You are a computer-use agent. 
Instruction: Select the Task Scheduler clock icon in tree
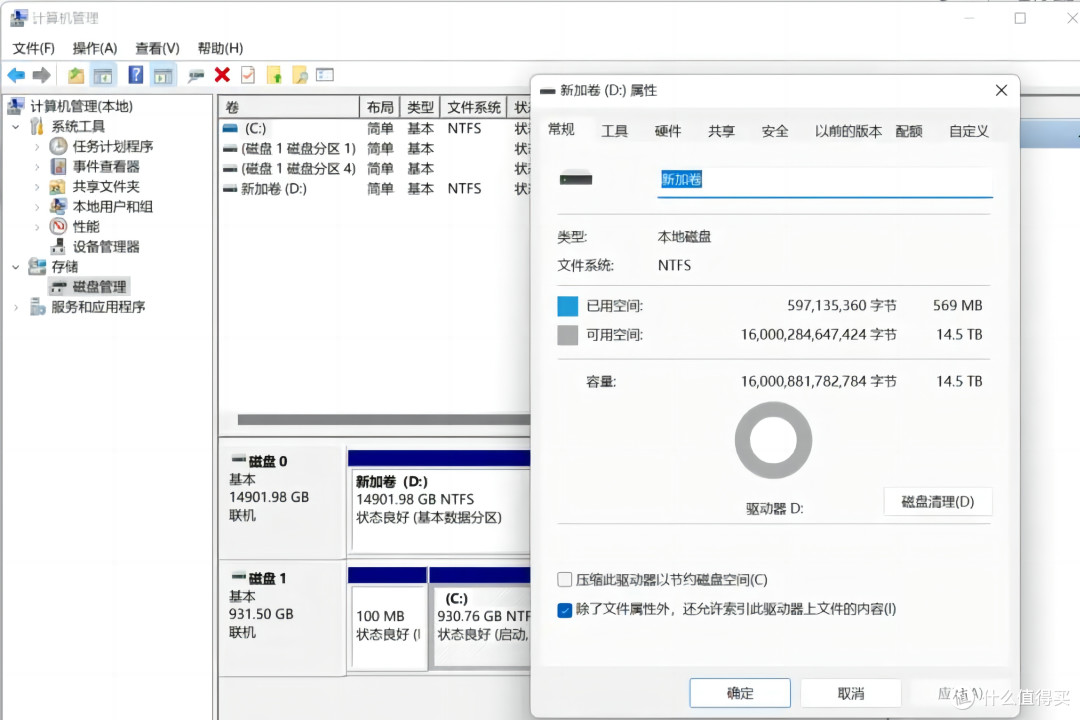tap(59, 146)
